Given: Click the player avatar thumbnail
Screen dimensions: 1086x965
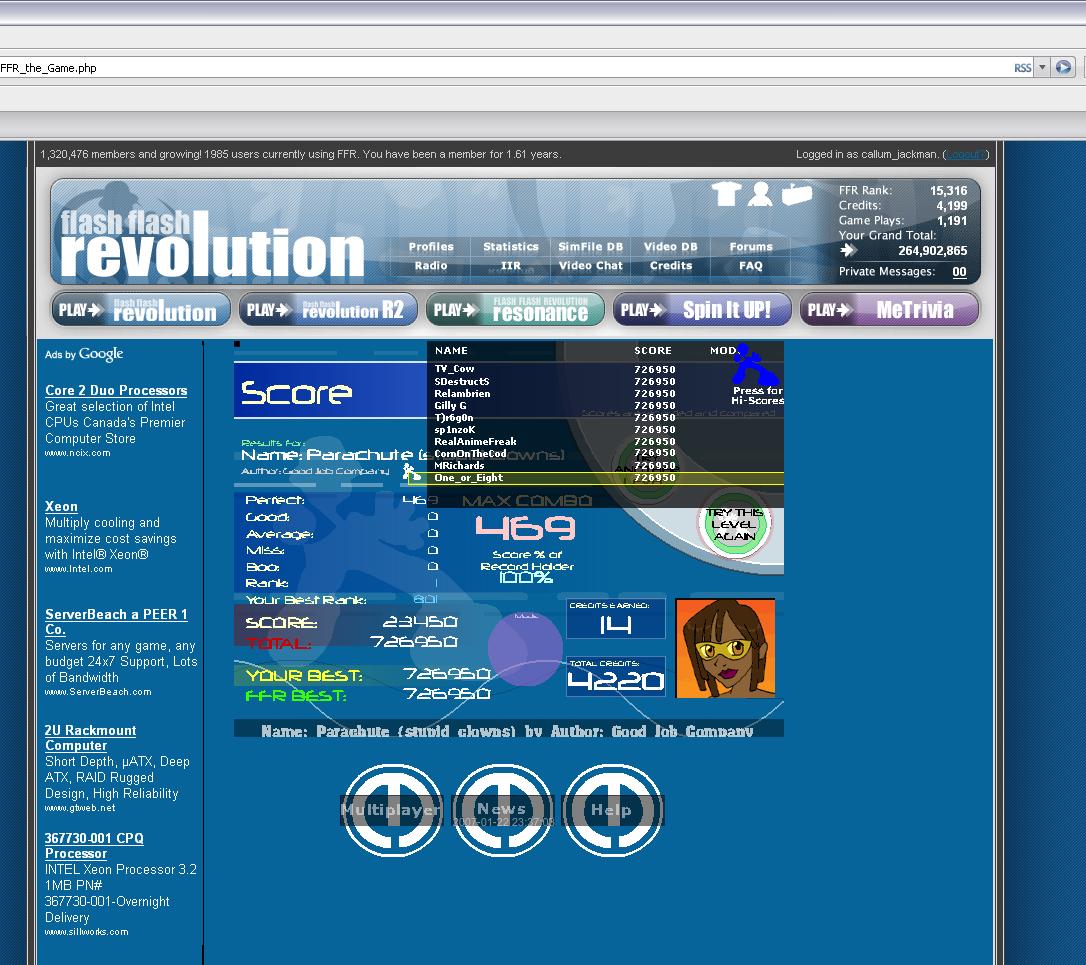Looking at the screenshot, I should [x=725, y=648].
